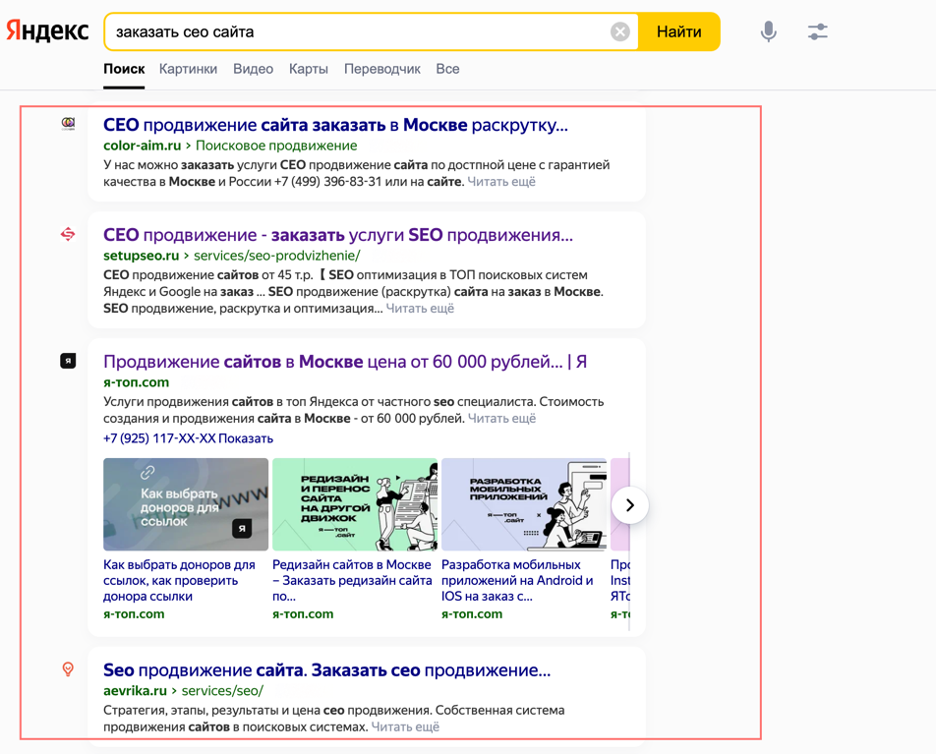Open 'Как выбрать доноров для ссылок' thumbnail
Image resolution: width=936 pixels, height=754 pixels.
186,504
